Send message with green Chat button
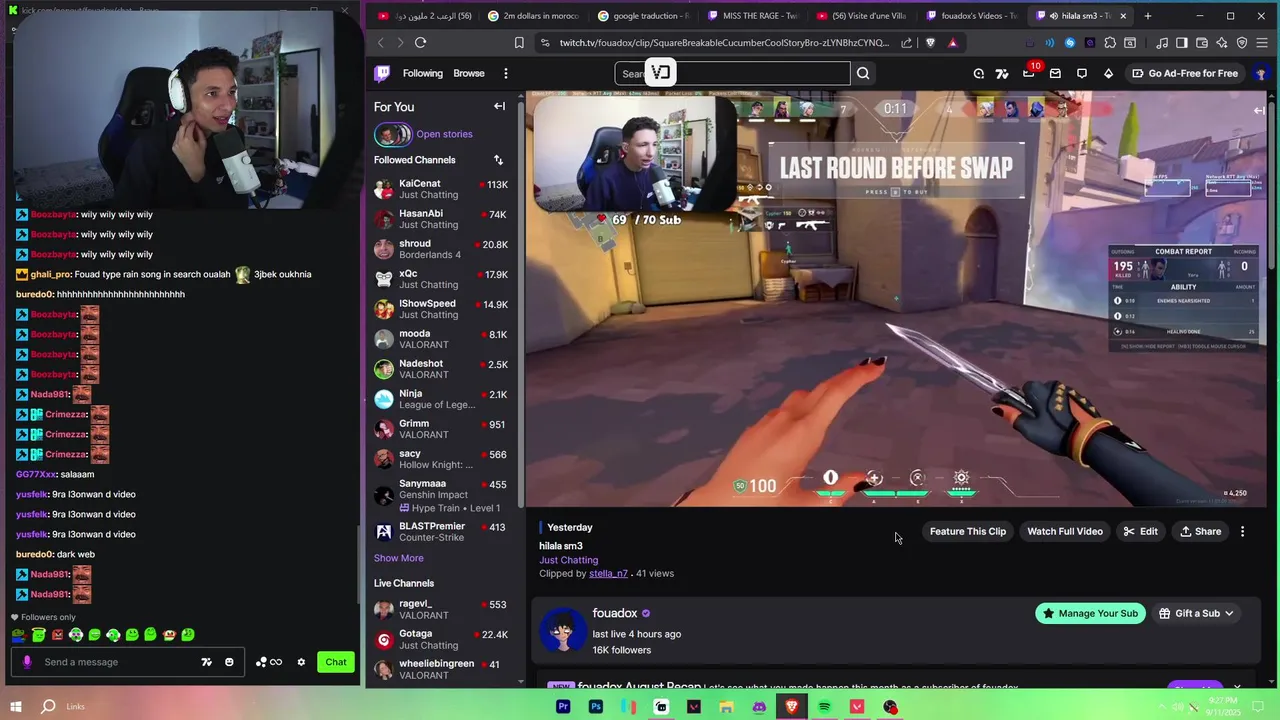The image size is (1280, 720). 336,662
